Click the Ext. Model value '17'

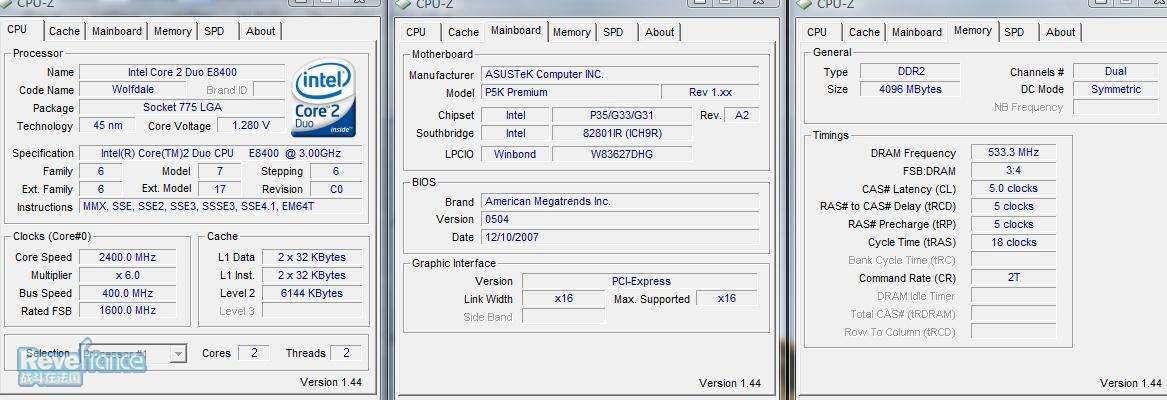coord(220,189)
